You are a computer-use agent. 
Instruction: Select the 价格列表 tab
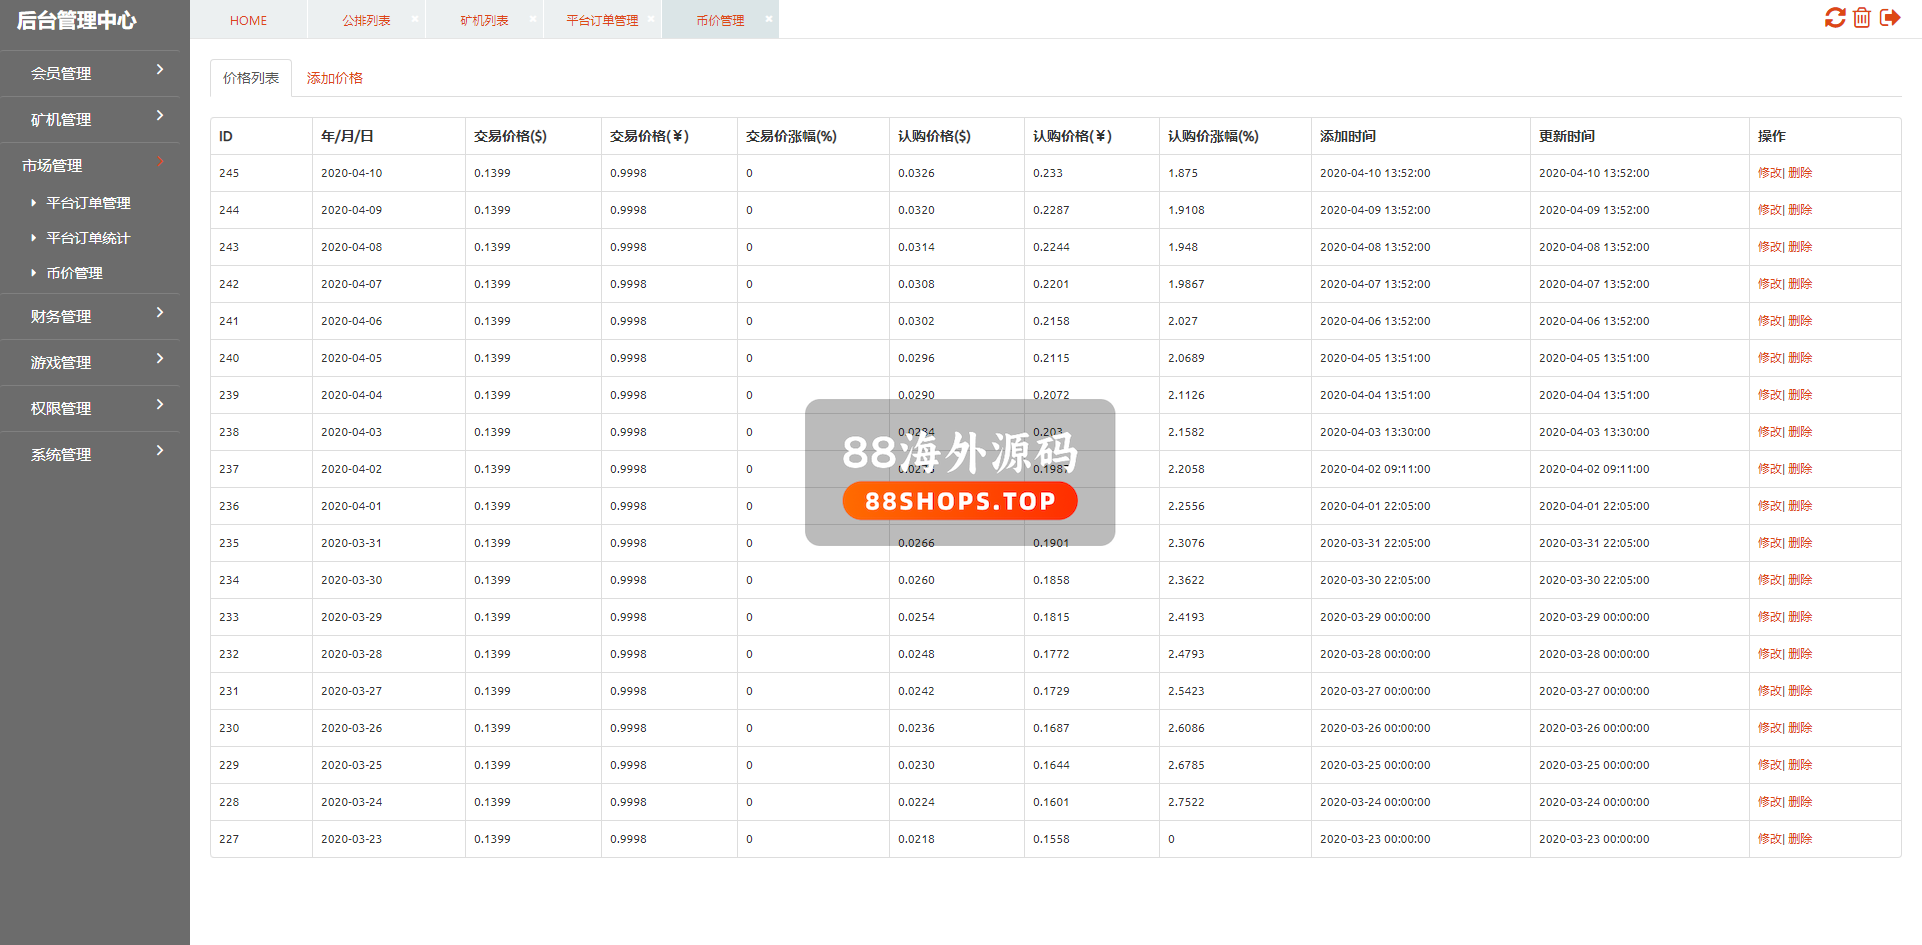pos(251,78)
